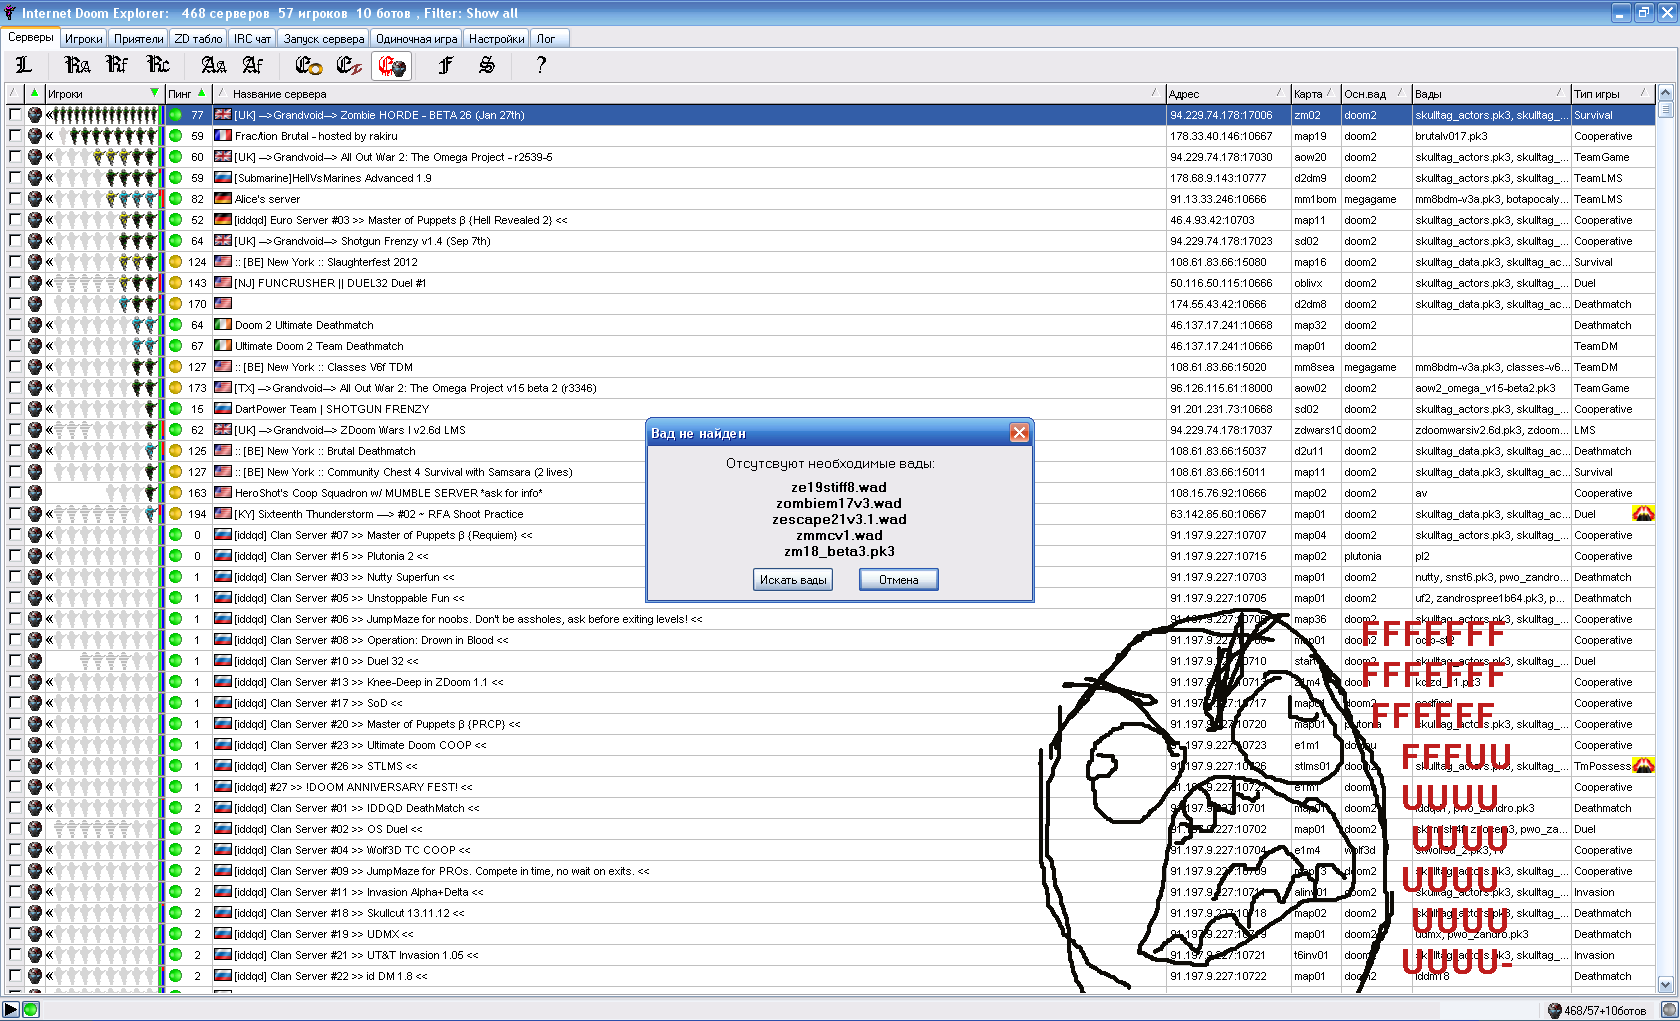Click the gothic 'L' toolbar icon

click(x=24, y=65)
